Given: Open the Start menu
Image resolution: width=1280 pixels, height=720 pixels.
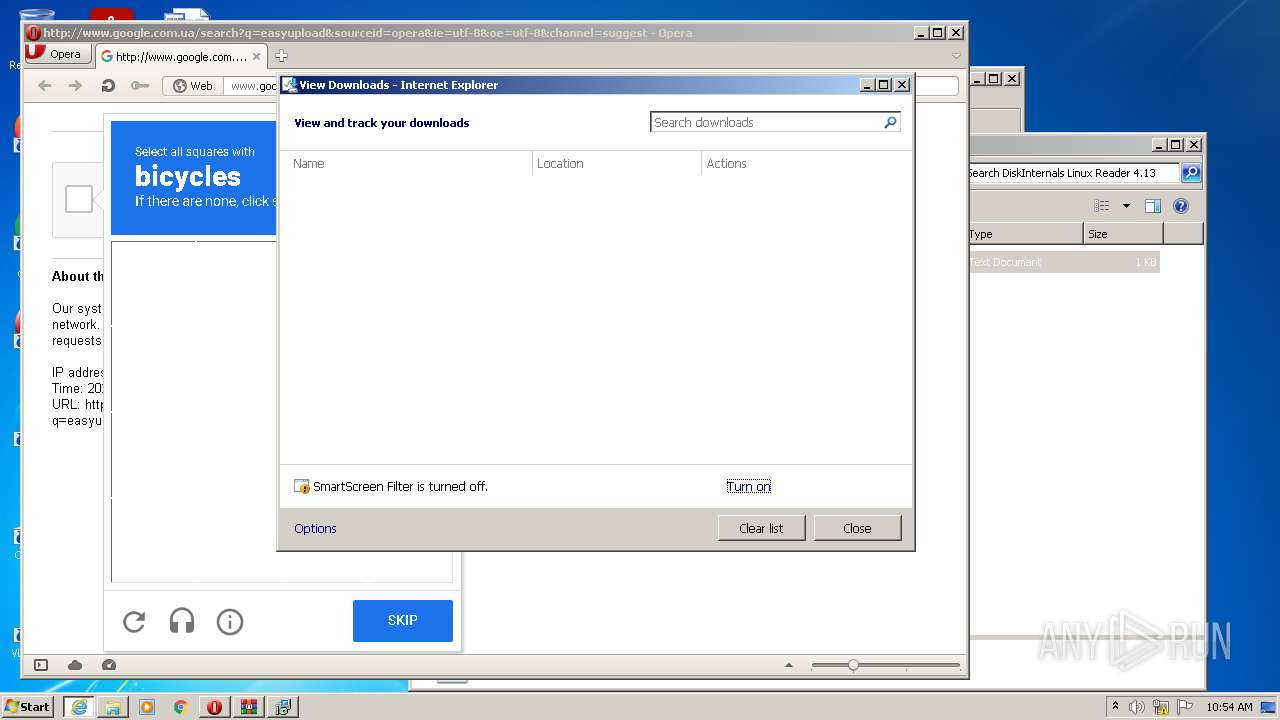Looking at the screenshot, I should [28, 707].
